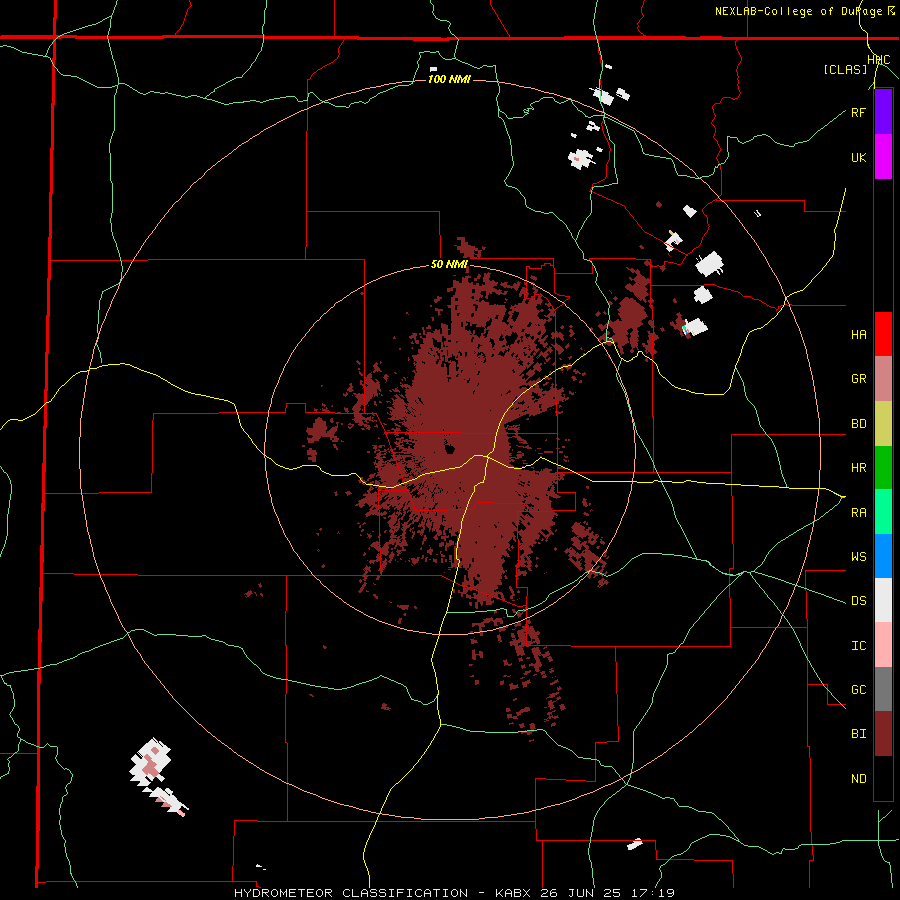Click the BI dark red swatch

click(883, 734)
